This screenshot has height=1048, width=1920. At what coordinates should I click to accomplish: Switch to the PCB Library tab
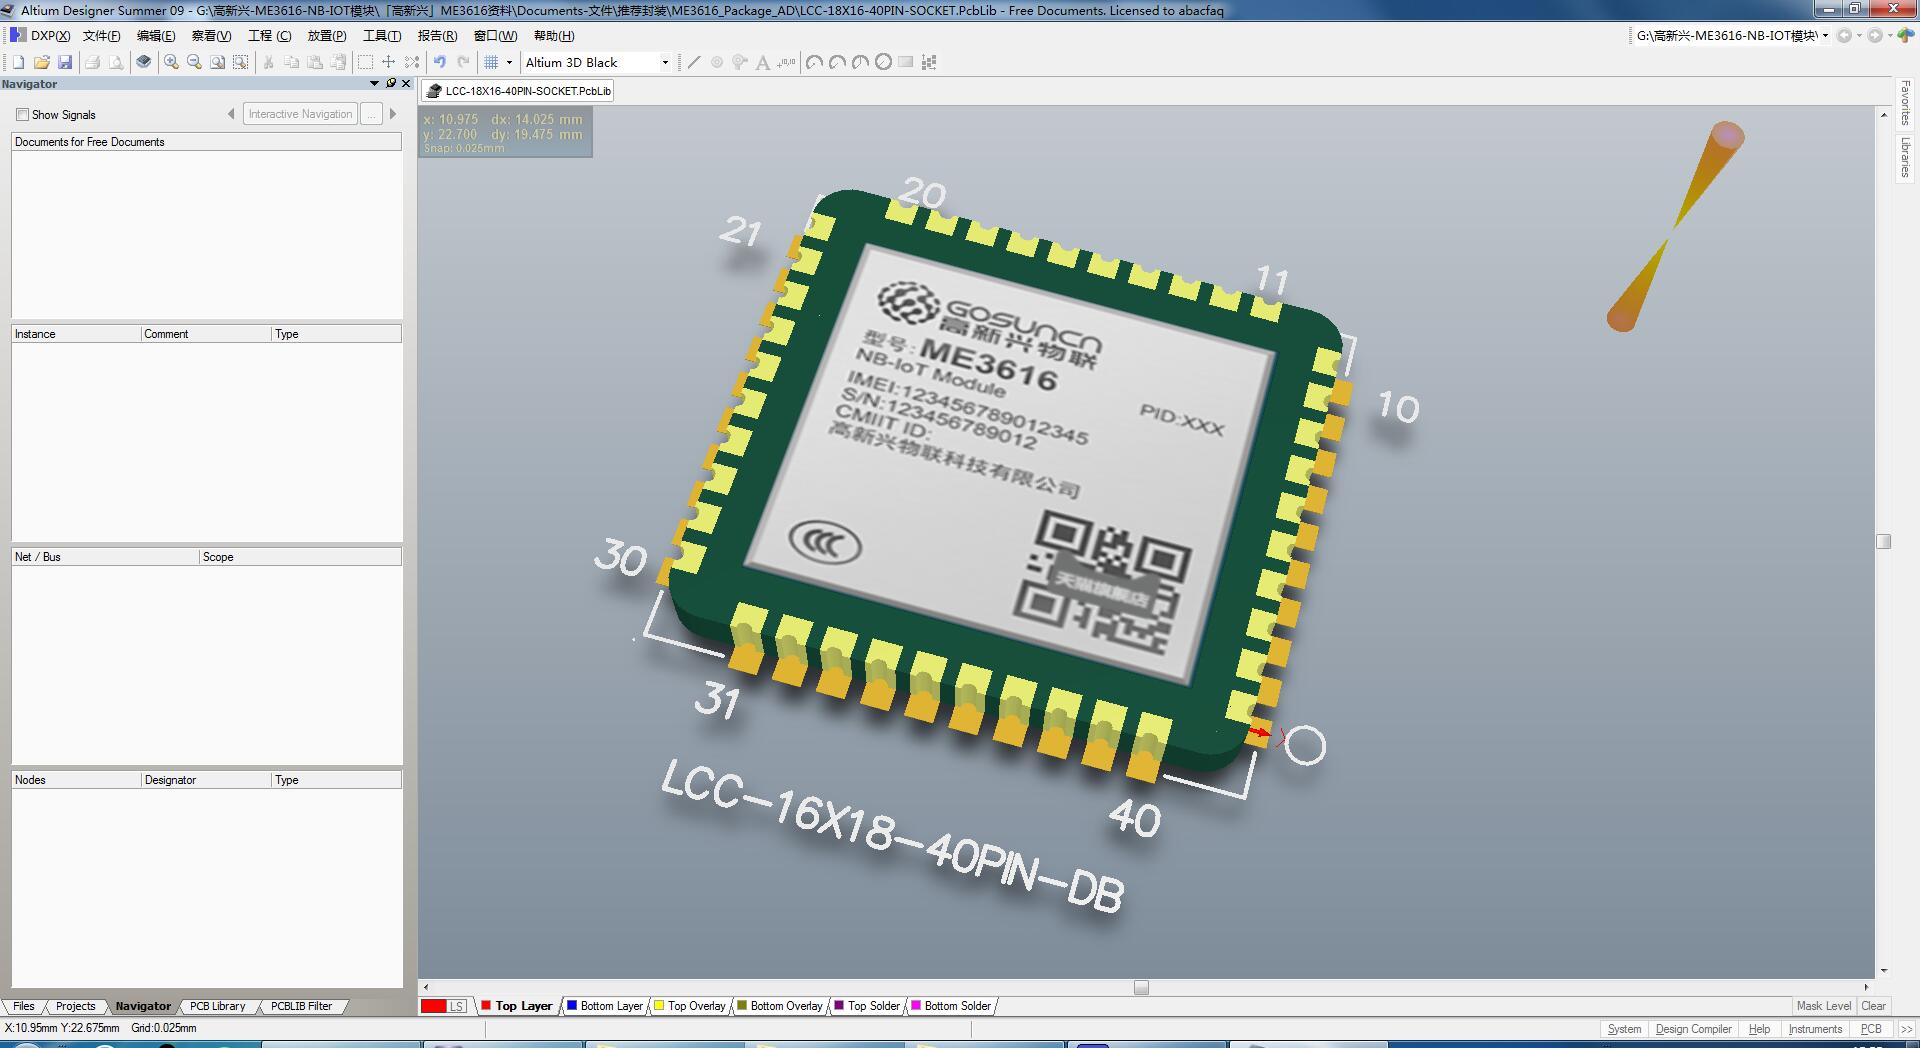pos(217,1006)
